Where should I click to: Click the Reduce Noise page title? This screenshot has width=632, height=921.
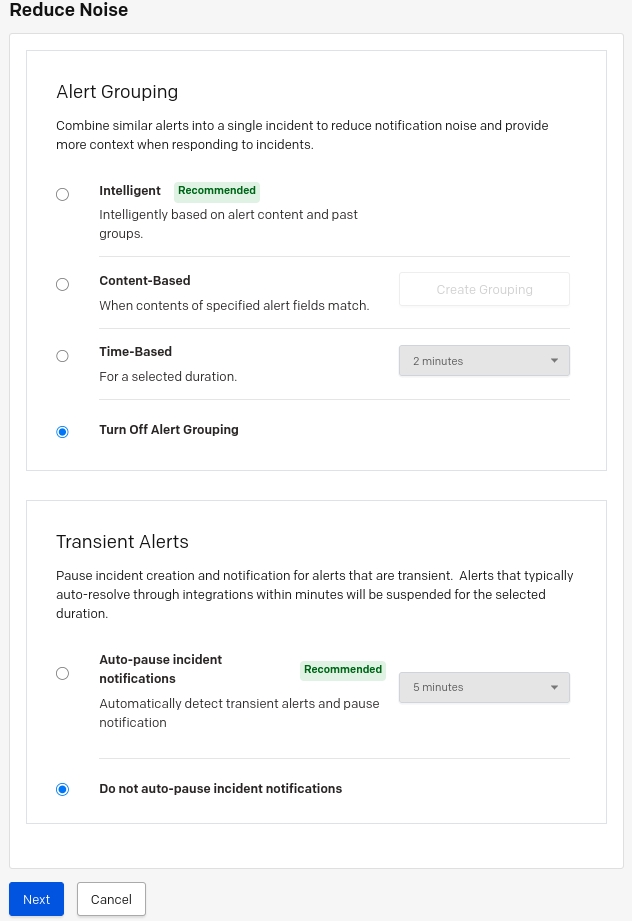pos(69,10)
